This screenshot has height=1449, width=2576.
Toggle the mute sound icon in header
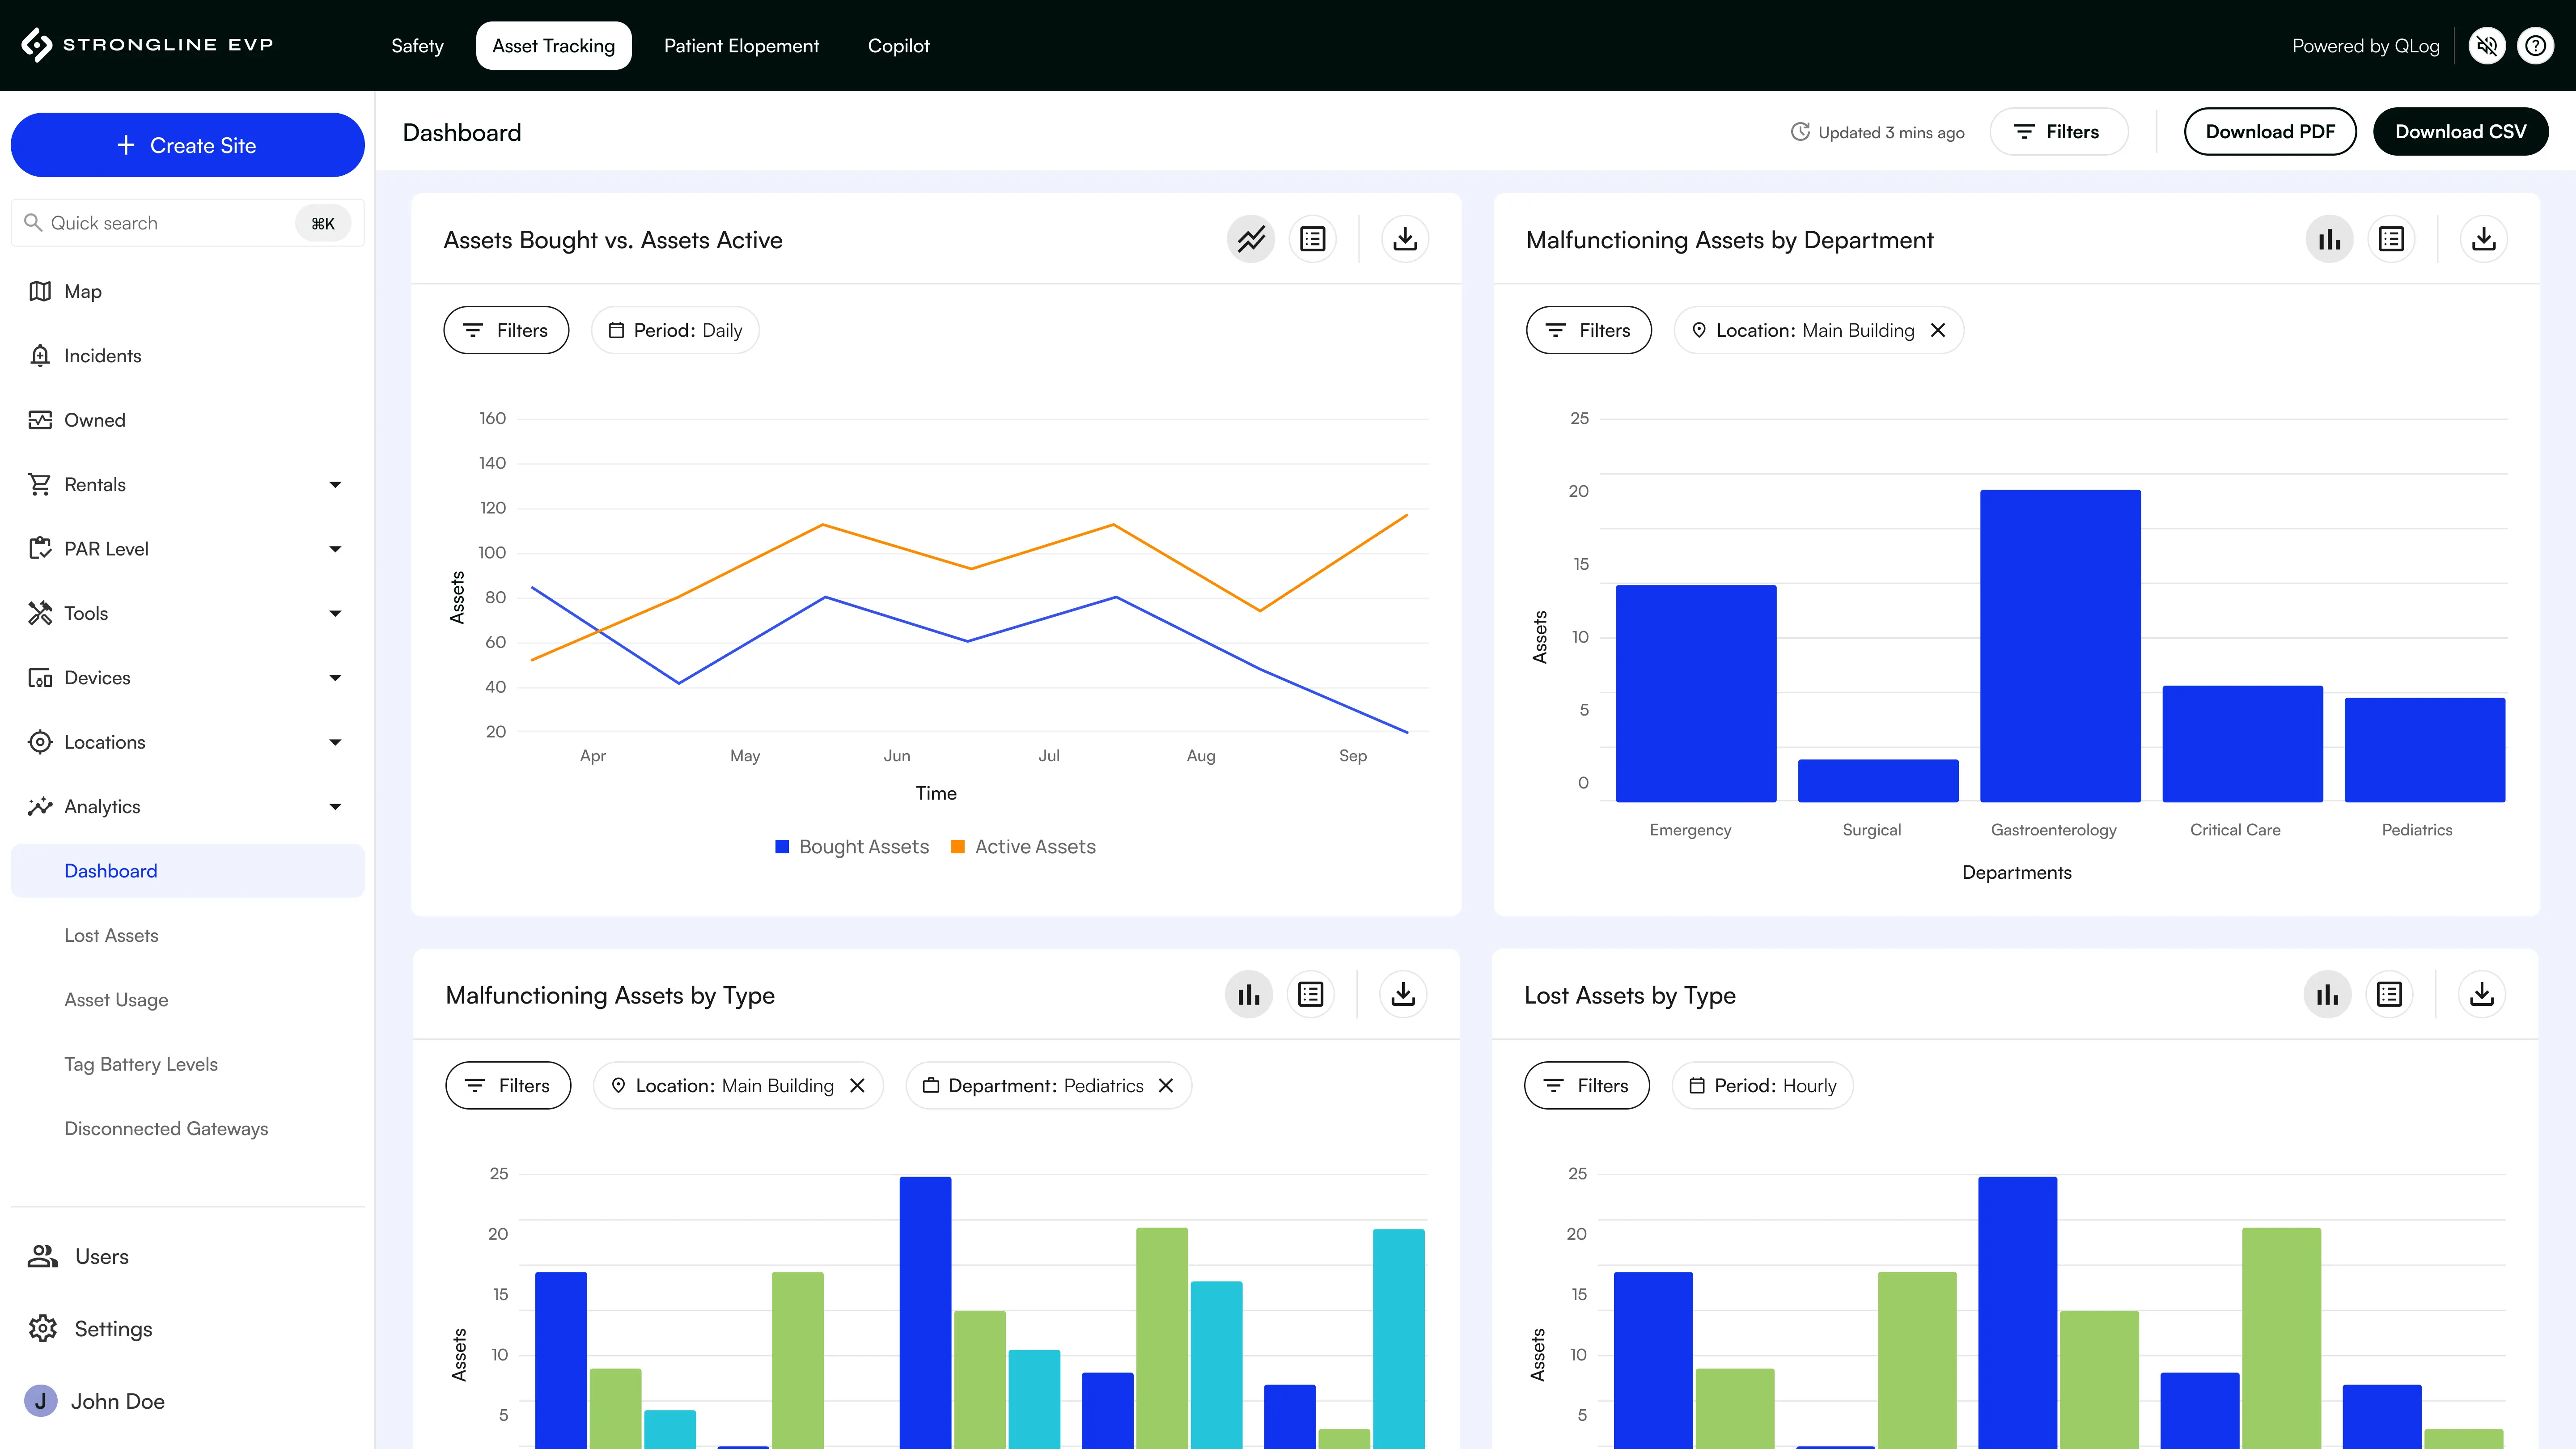(x=2487, y=46)
